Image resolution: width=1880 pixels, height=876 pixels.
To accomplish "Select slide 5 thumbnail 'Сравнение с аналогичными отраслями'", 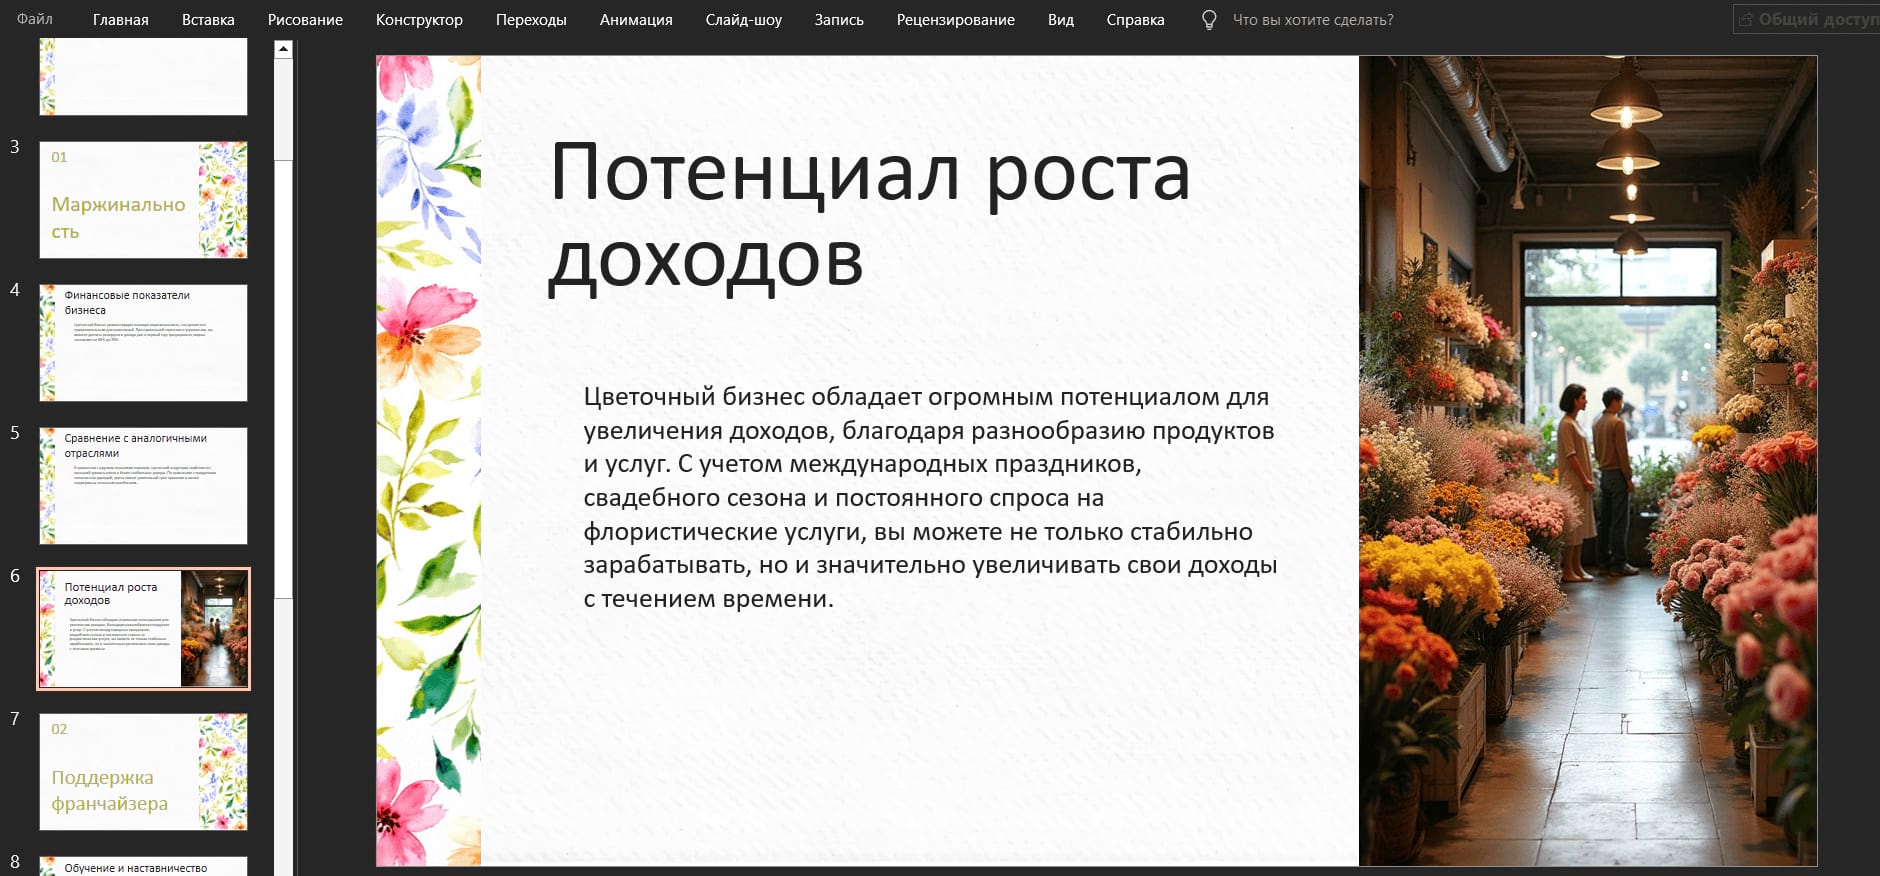I will 143,486.
